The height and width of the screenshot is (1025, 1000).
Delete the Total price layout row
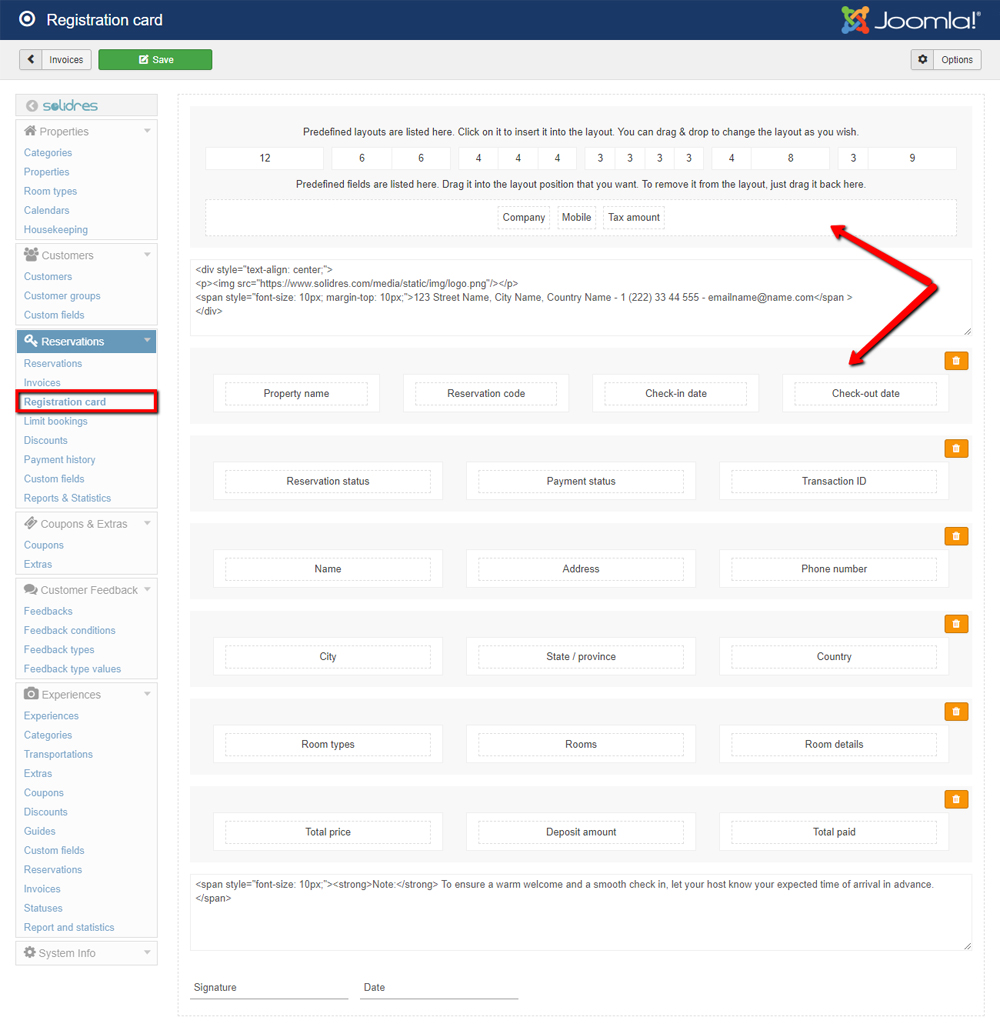[956, 800]
